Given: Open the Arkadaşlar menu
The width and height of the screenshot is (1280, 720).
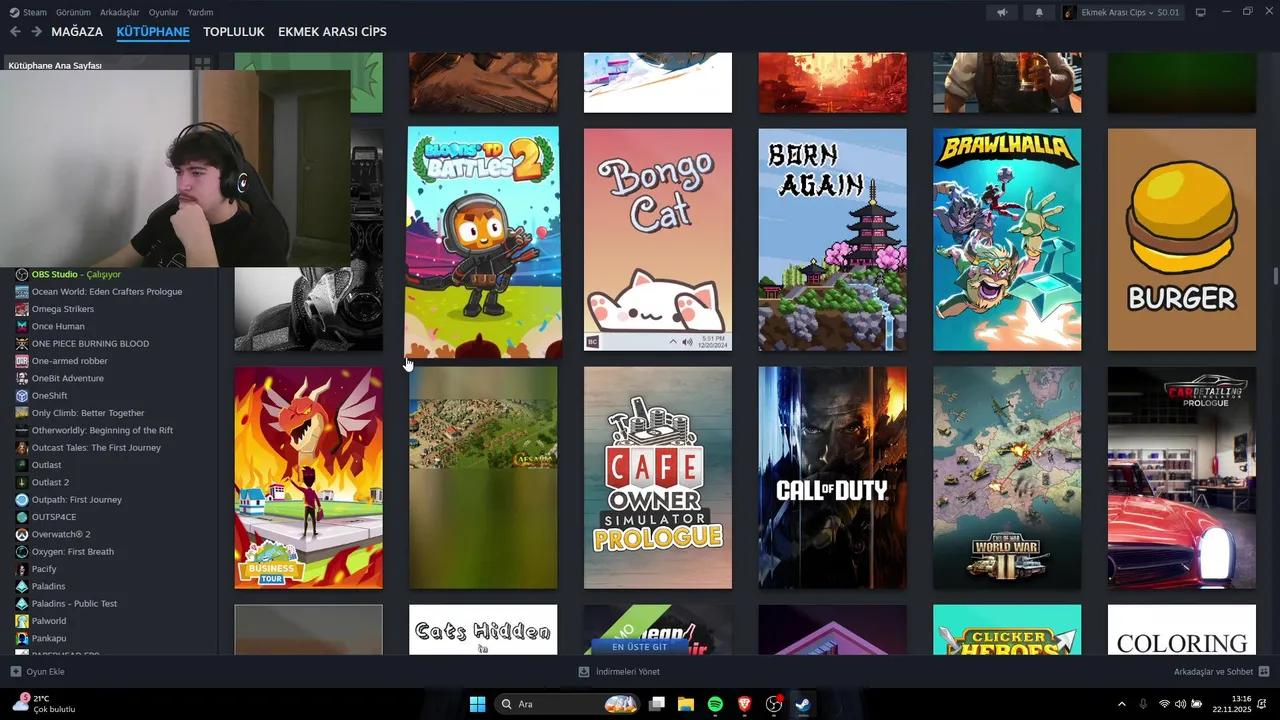Looking at the screenshot, I should click(x=120, y=12).
